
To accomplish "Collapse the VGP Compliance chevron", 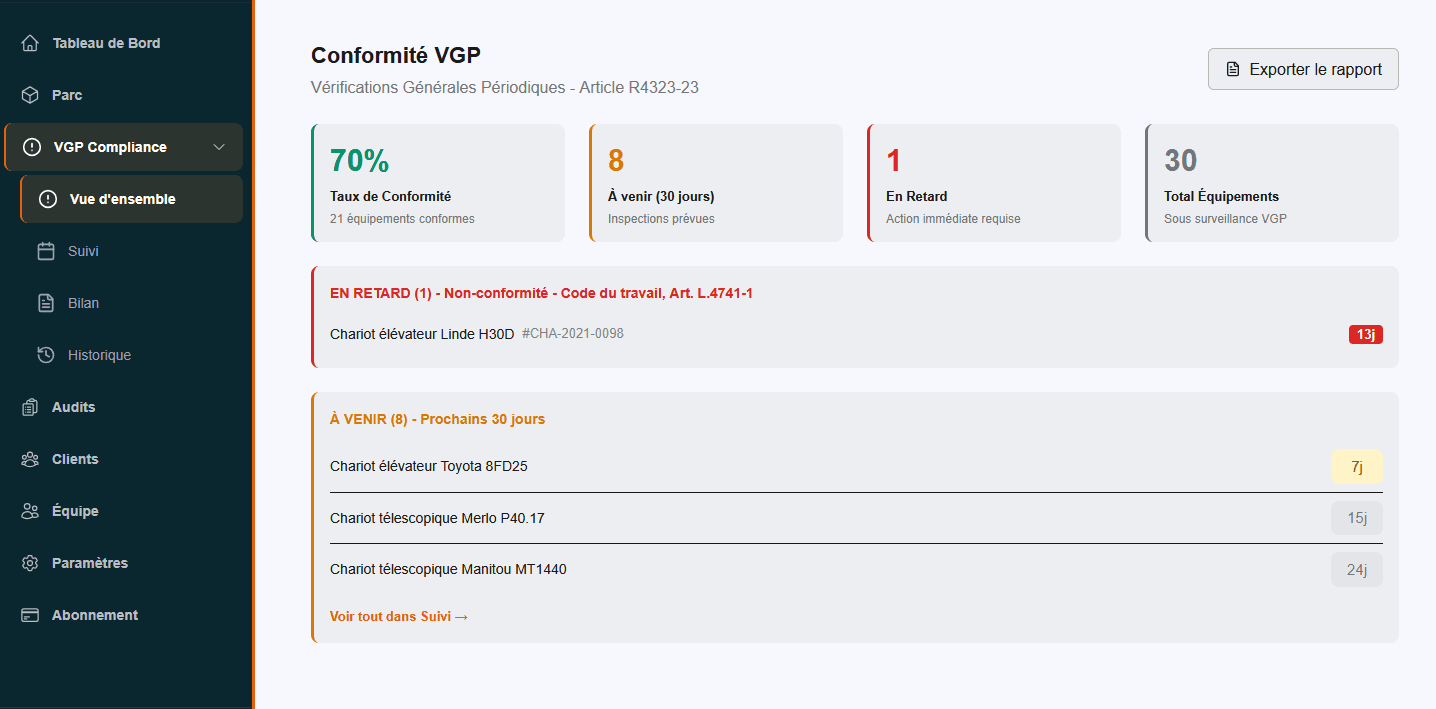I will 220,147.
